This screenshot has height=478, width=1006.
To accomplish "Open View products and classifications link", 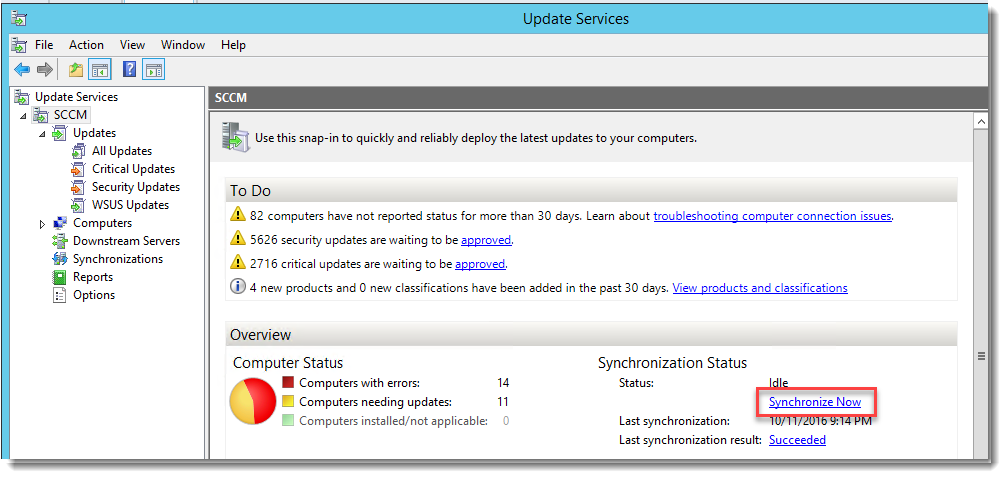I will tap(759, 288).
